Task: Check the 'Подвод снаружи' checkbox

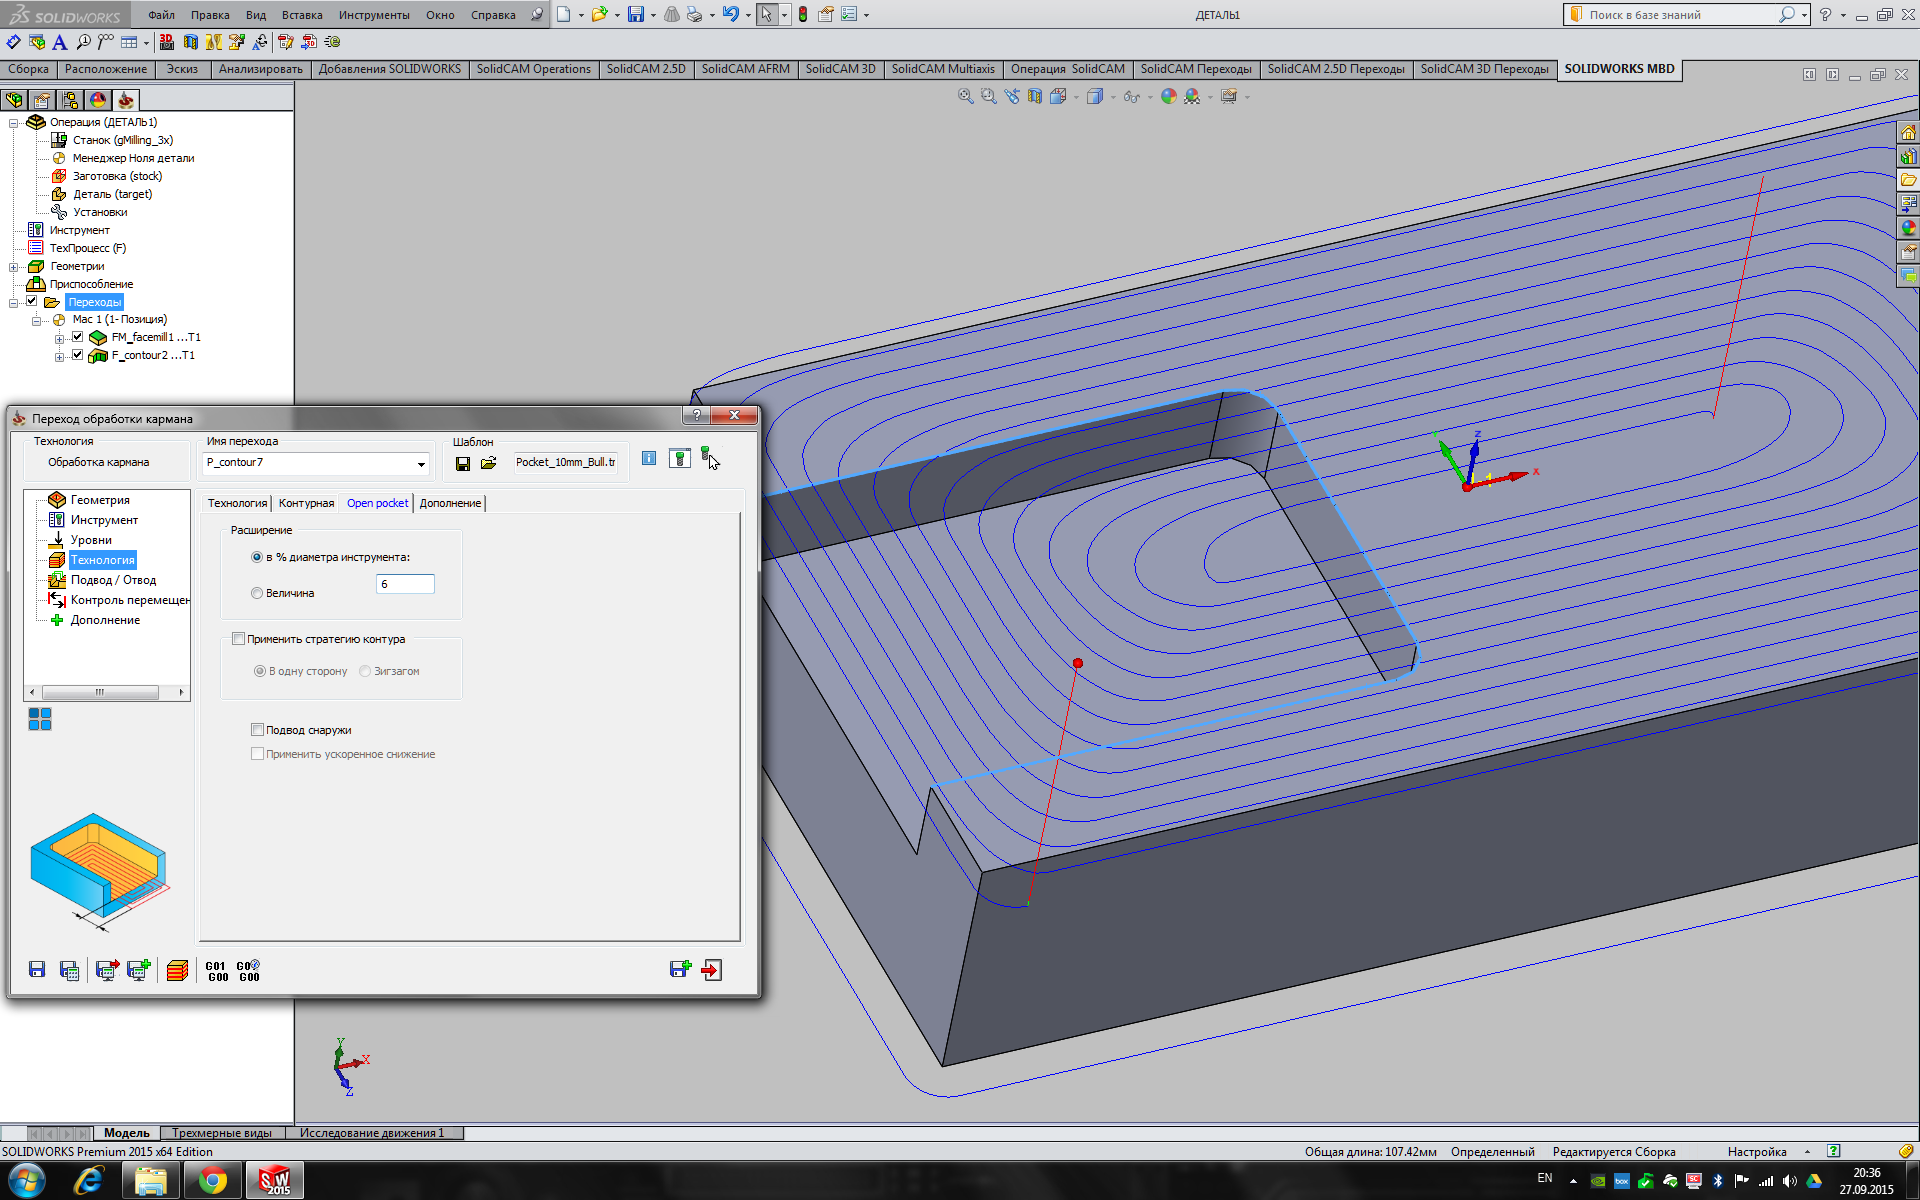Action: (x=257, y=730)
